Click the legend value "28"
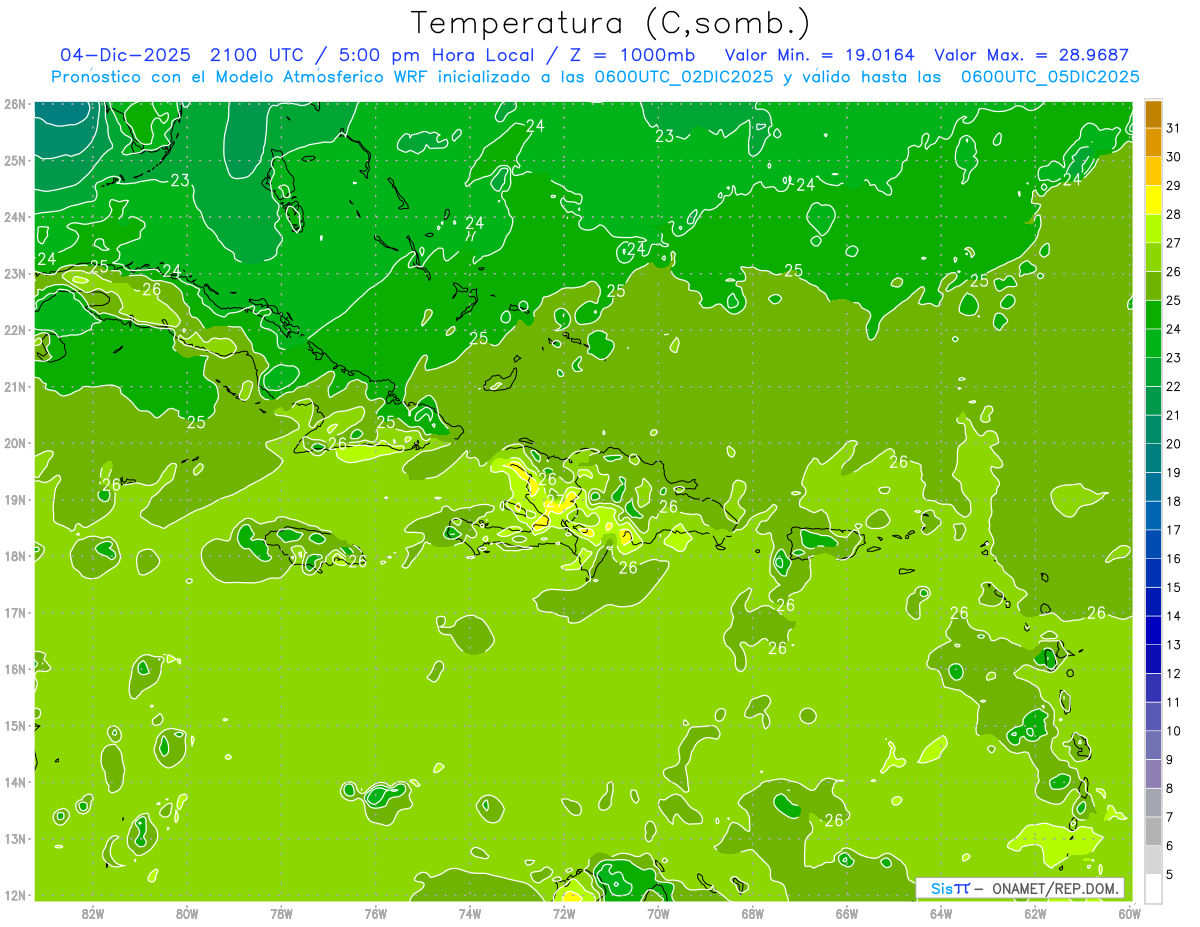The image size is (1200, 927). [1173, 214]
